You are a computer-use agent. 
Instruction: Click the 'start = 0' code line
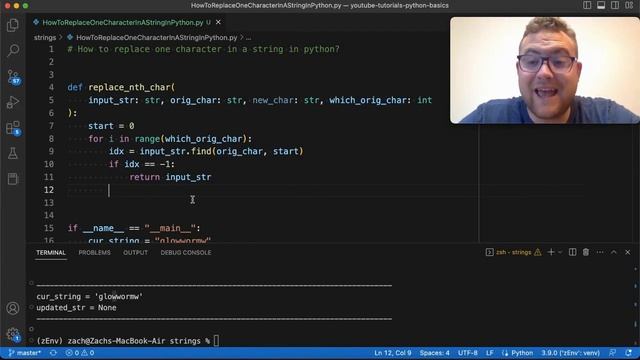pos(111,126)
